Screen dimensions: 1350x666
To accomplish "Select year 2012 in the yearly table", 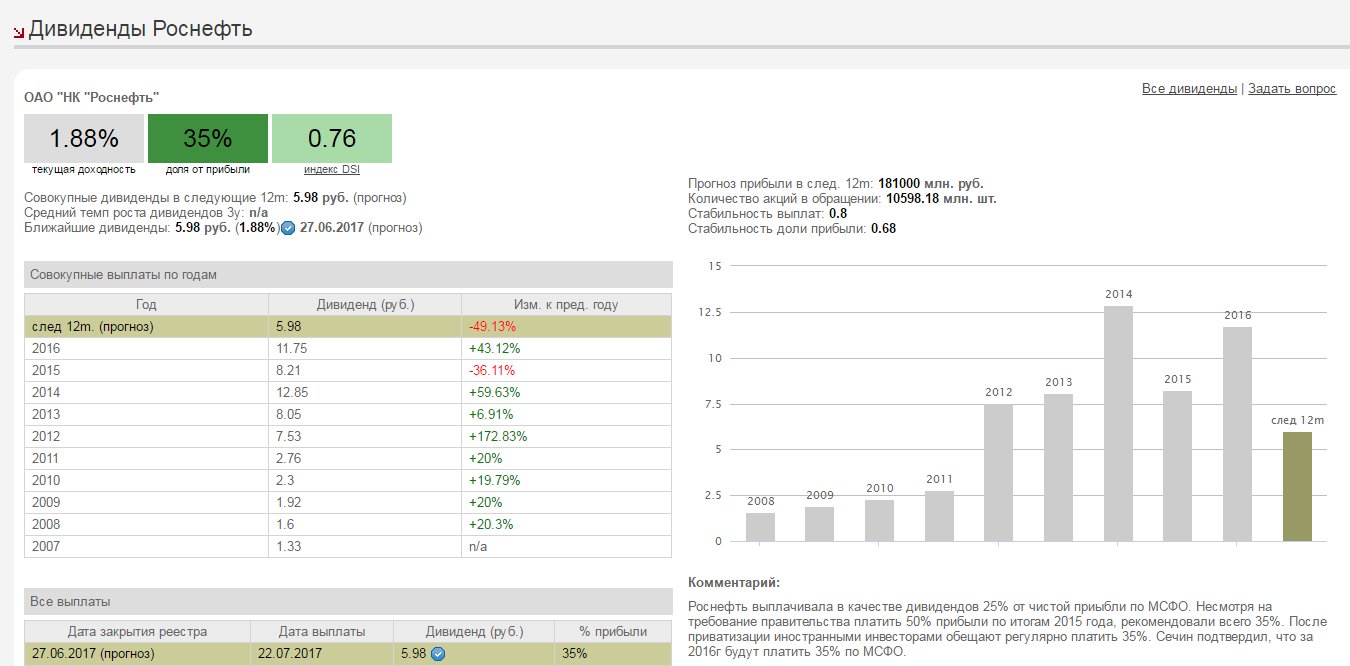I will click(x=46, y=436).
